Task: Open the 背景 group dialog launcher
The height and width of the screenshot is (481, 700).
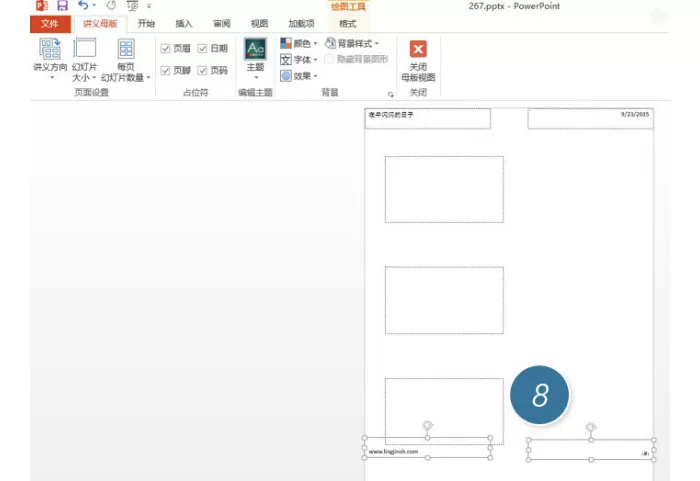Action: pyautogui.click(x=391, y=95)
